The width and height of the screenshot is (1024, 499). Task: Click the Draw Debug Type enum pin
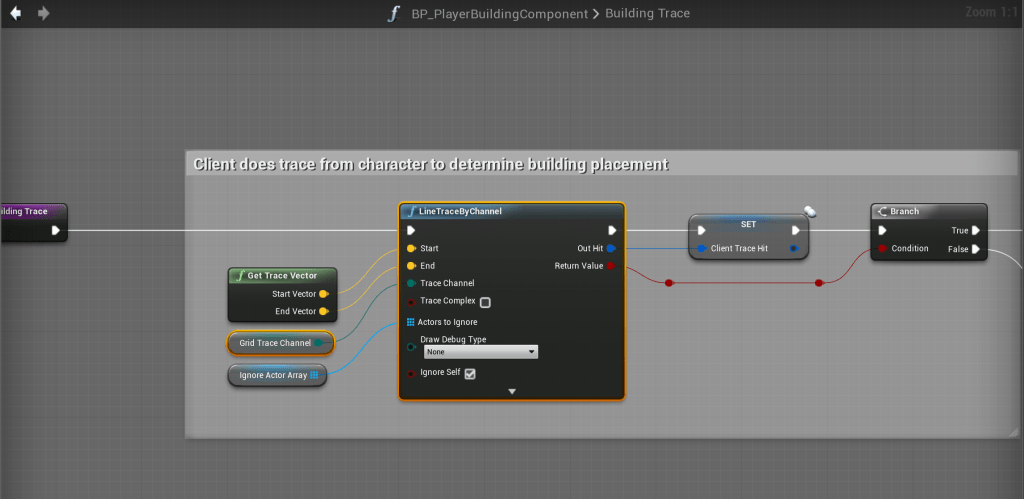[411, 347]
